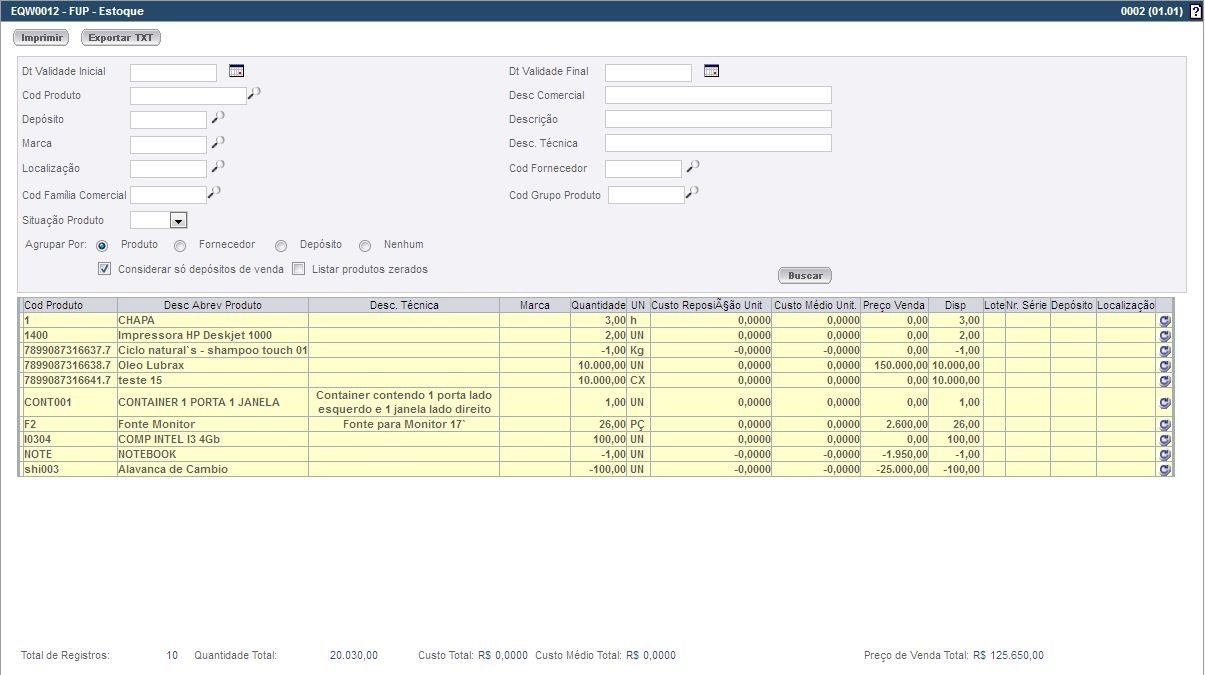The width and height of the screenshot is (1205, 675).
Task: Open help question mark icon
Action: (x=1195, y=11)
